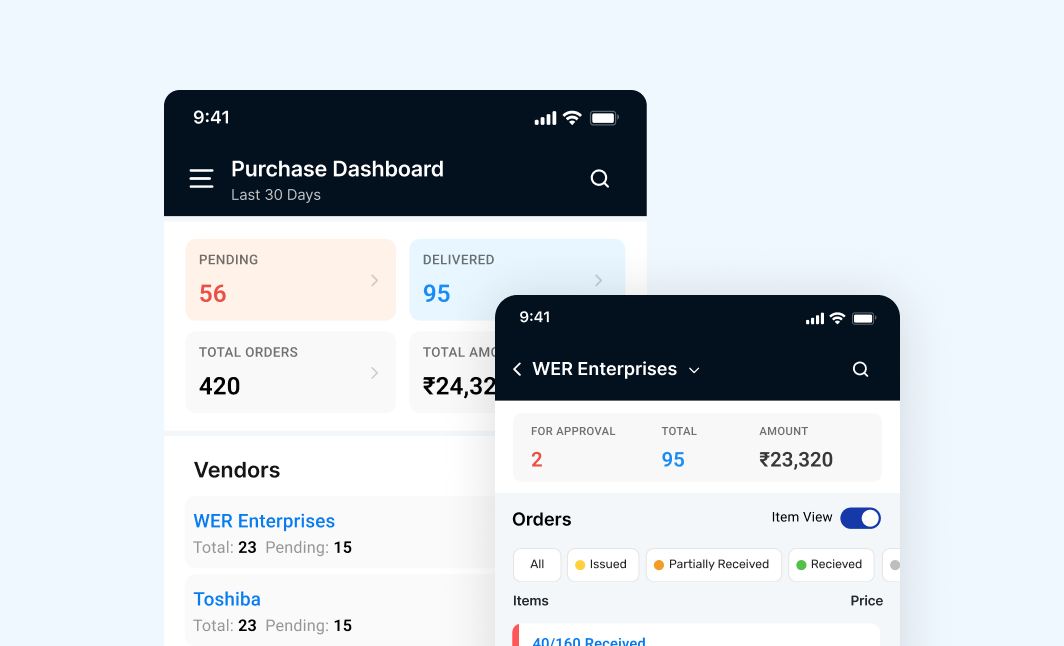Click the Price column header

867,601
